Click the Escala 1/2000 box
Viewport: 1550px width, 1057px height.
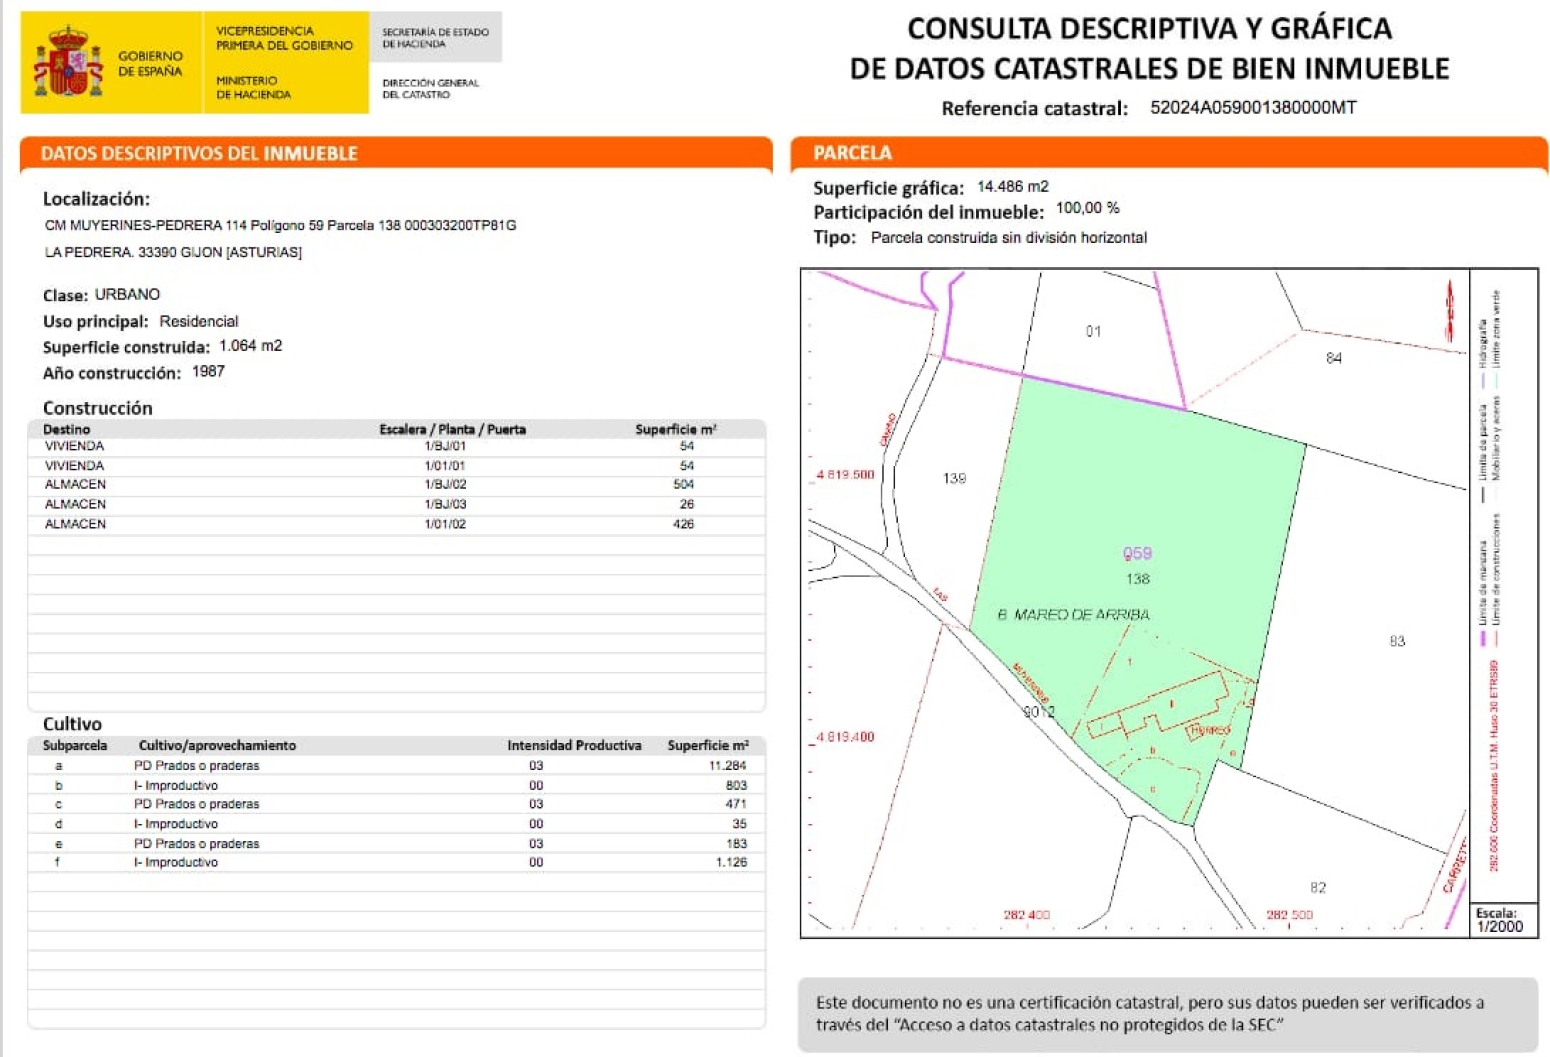point(1502,920)
